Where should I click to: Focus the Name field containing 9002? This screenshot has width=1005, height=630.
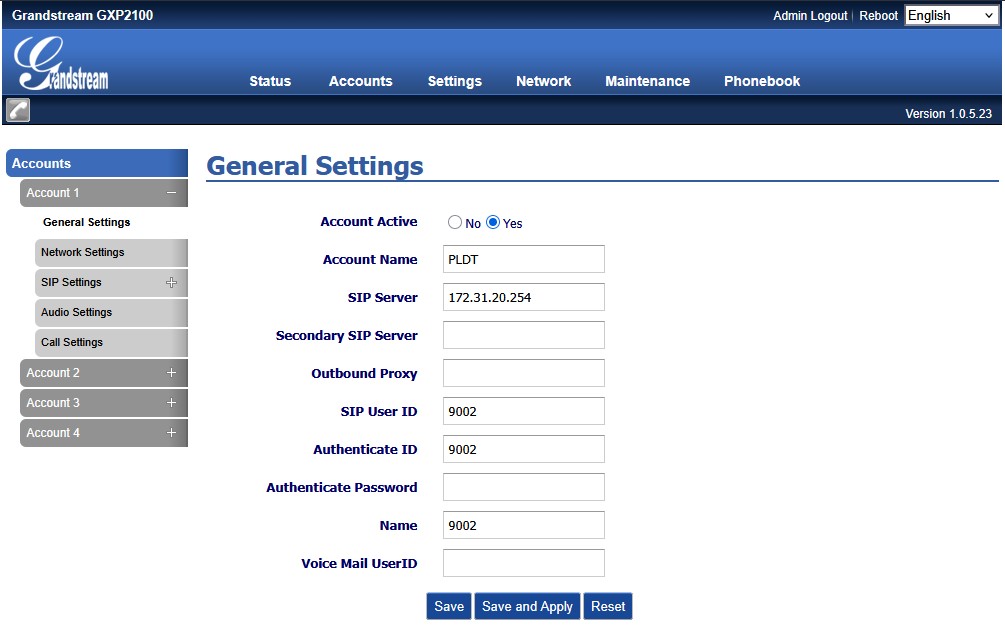point(524,526)
